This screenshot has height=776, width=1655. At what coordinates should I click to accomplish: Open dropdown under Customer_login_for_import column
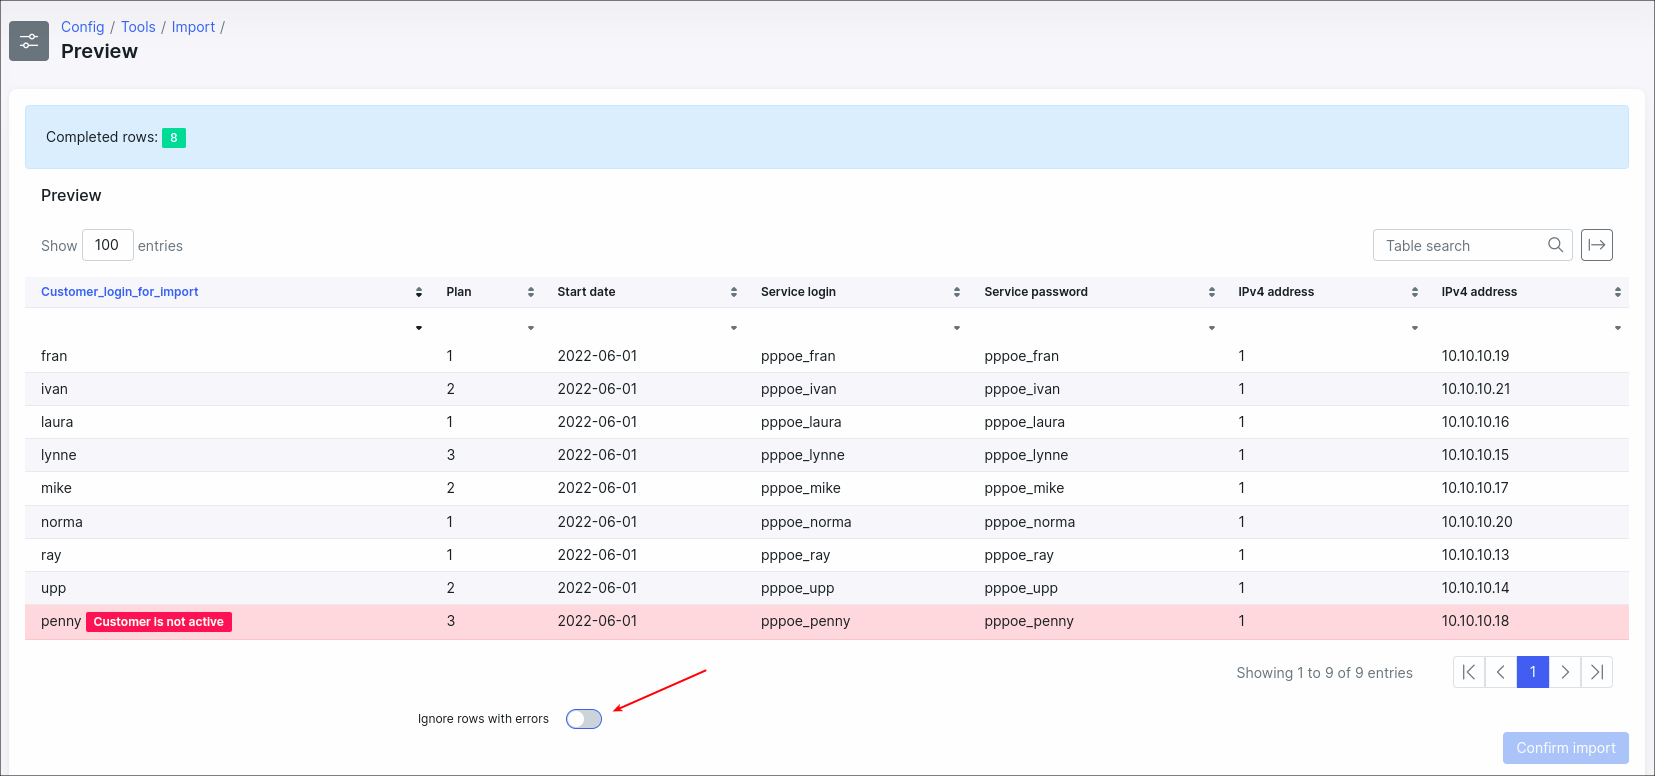tap(418, 328)
